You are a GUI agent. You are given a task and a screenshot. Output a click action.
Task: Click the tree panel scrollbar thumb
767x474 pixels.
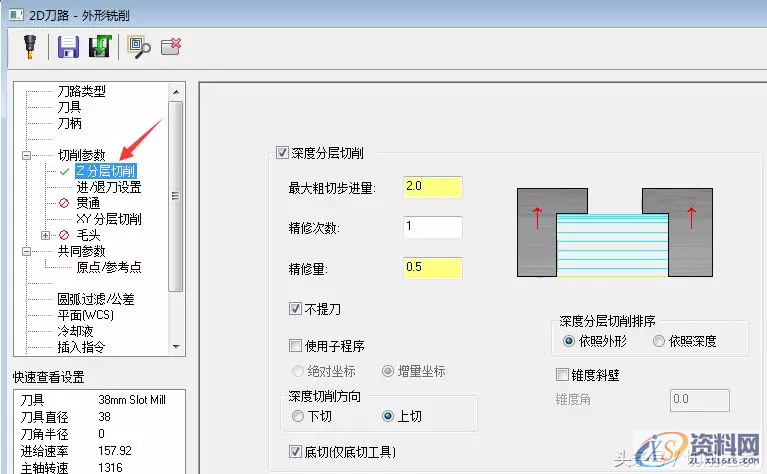pos(176,196)
